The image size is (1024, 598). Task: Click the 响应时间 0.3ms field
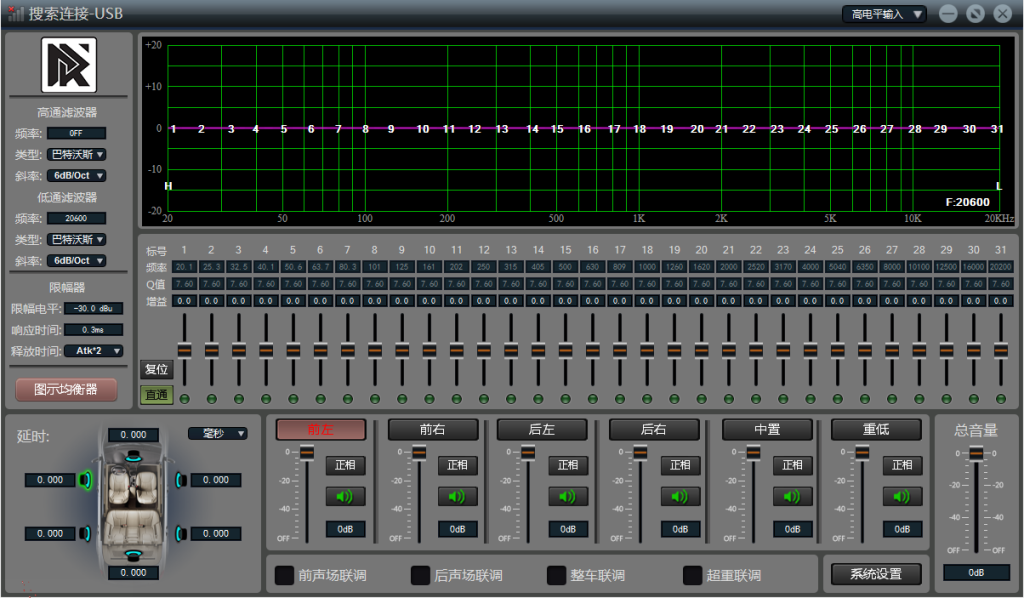coord(93,330)
